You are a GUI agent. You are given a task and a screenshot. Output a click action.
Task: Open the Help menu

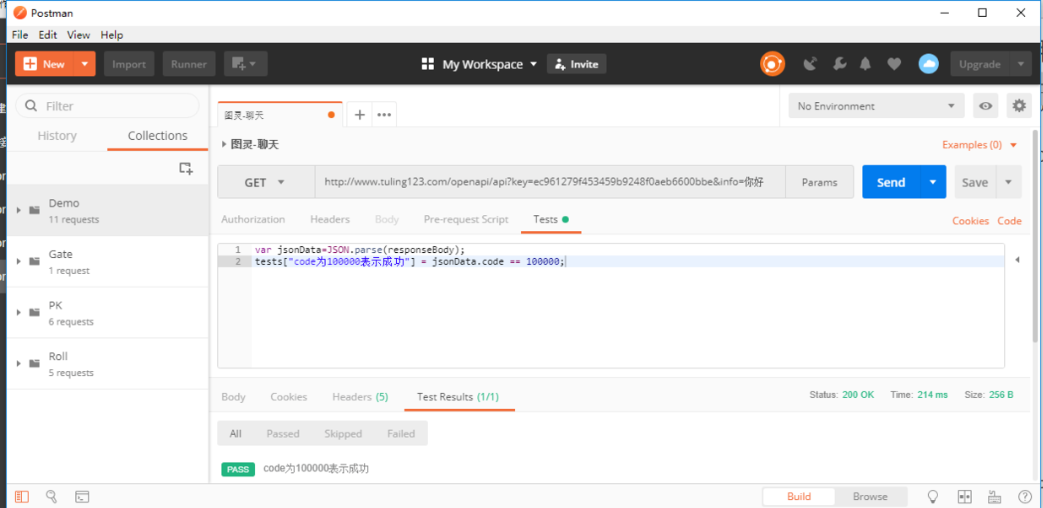[x=112, y=35]
